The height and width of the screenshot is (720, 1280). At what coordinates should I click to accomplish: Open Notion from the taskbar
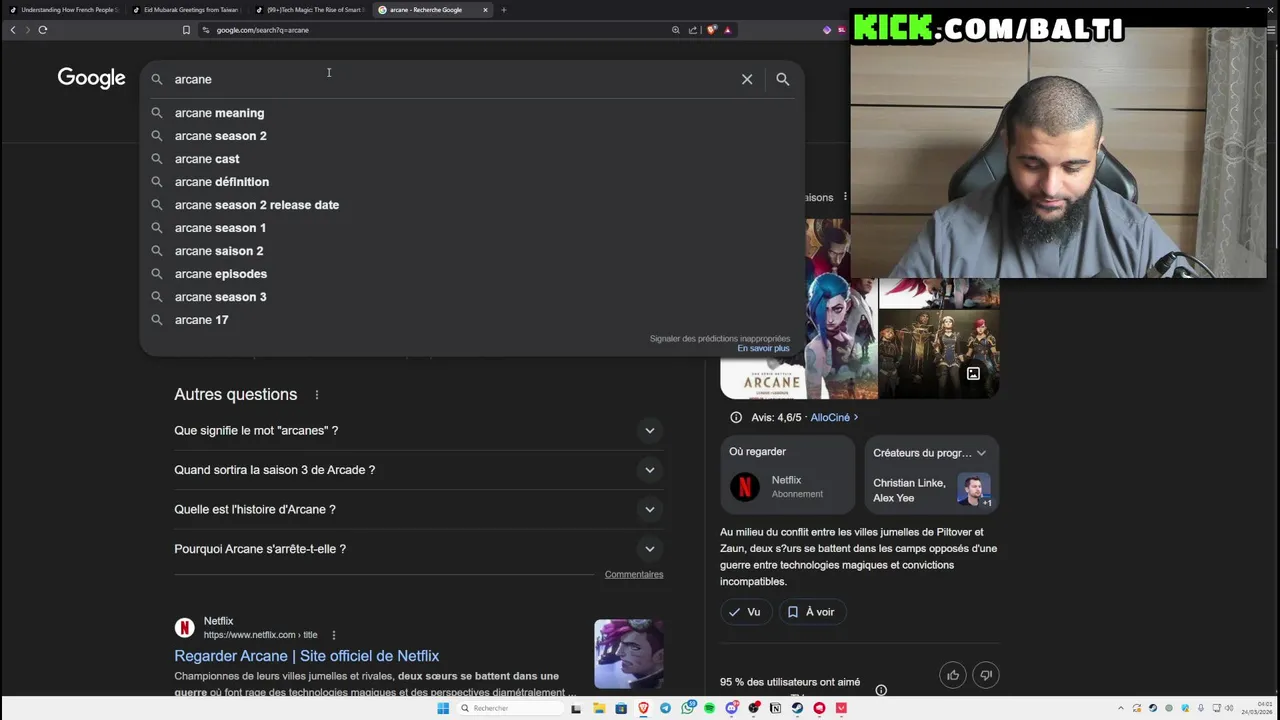775,708
